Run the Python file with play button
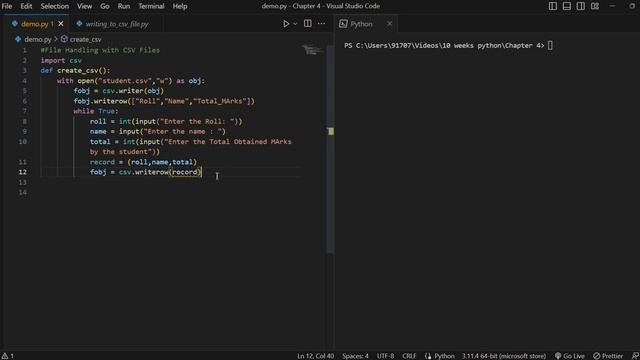 [x=286, y=24]
